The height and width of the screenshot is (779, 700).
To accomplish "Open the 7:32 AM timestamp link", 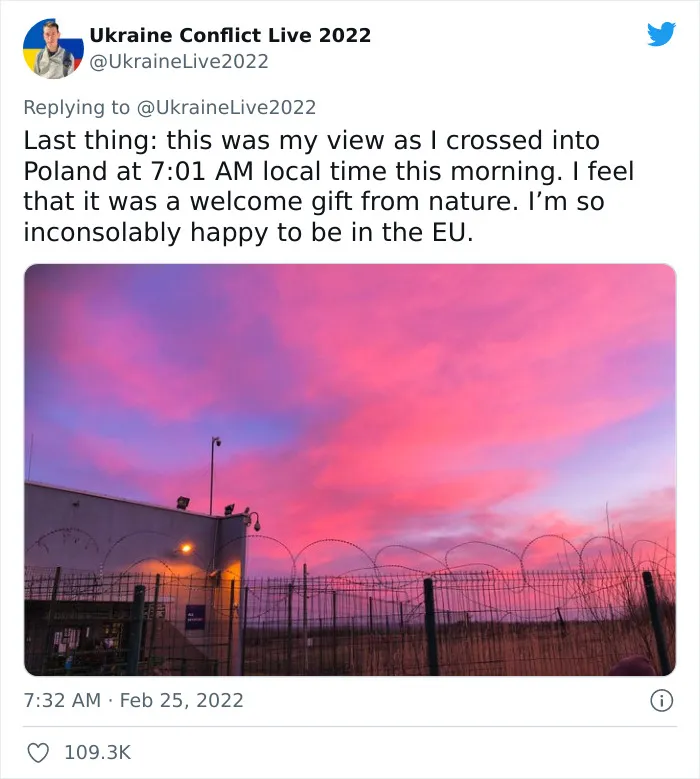I will point(62,701).
